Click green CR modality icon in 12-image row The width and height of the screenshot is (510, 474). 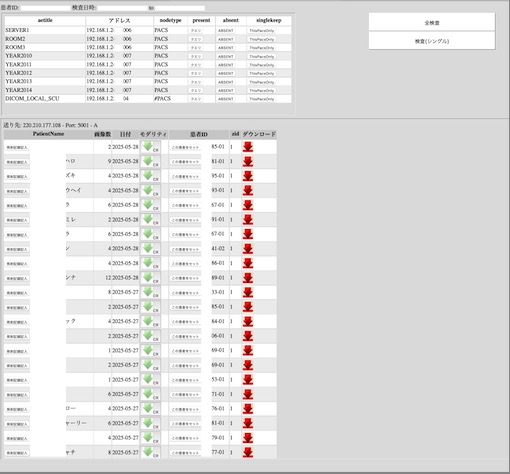tap(150, 278)
